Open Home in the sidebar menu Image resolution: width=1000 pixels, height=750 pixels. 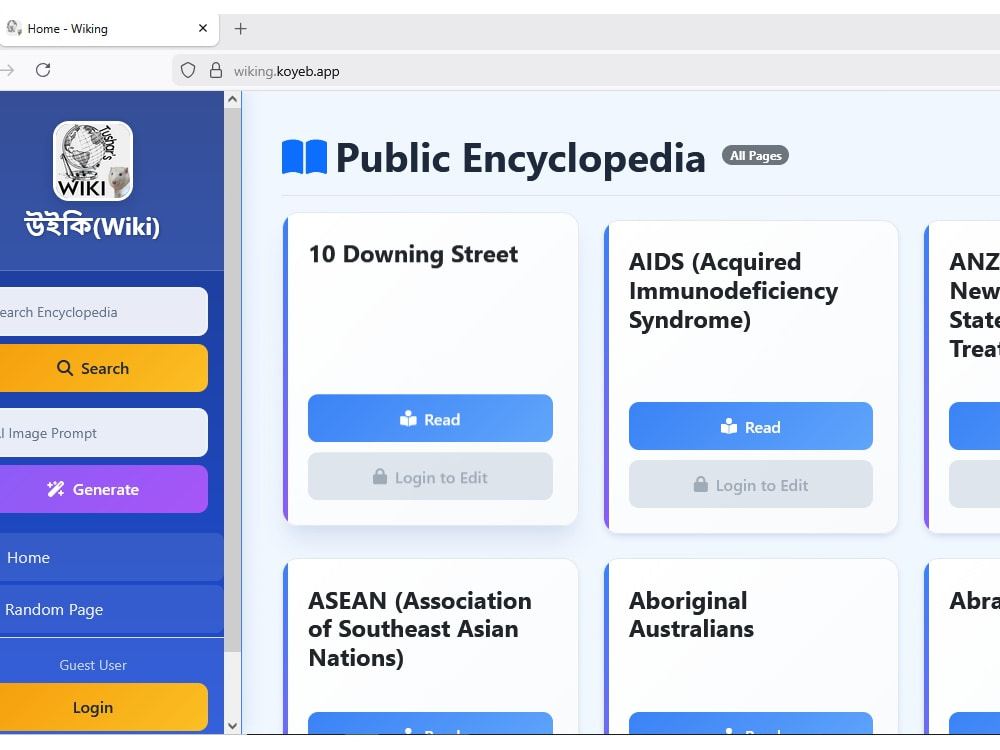pos(111,557)
